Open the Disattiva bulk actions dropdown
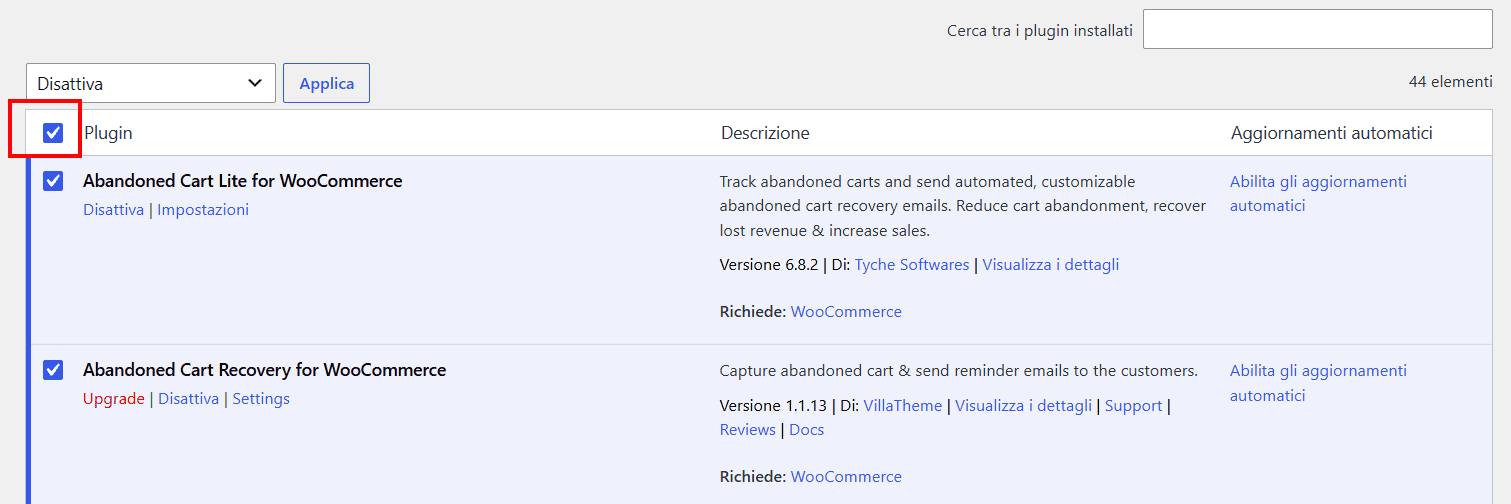The height and width of the screenshot is (504, 1511). point(151,83)
